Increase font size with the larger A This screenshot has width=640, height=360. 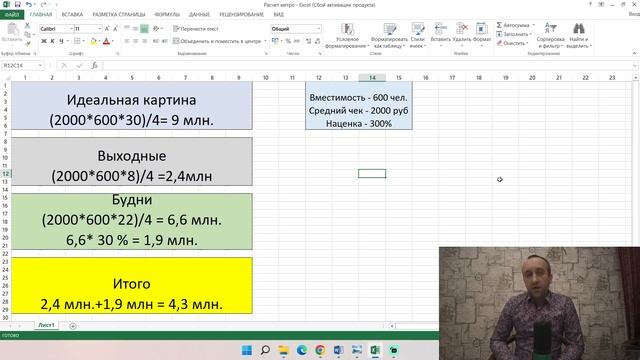(x=107, y=29)
